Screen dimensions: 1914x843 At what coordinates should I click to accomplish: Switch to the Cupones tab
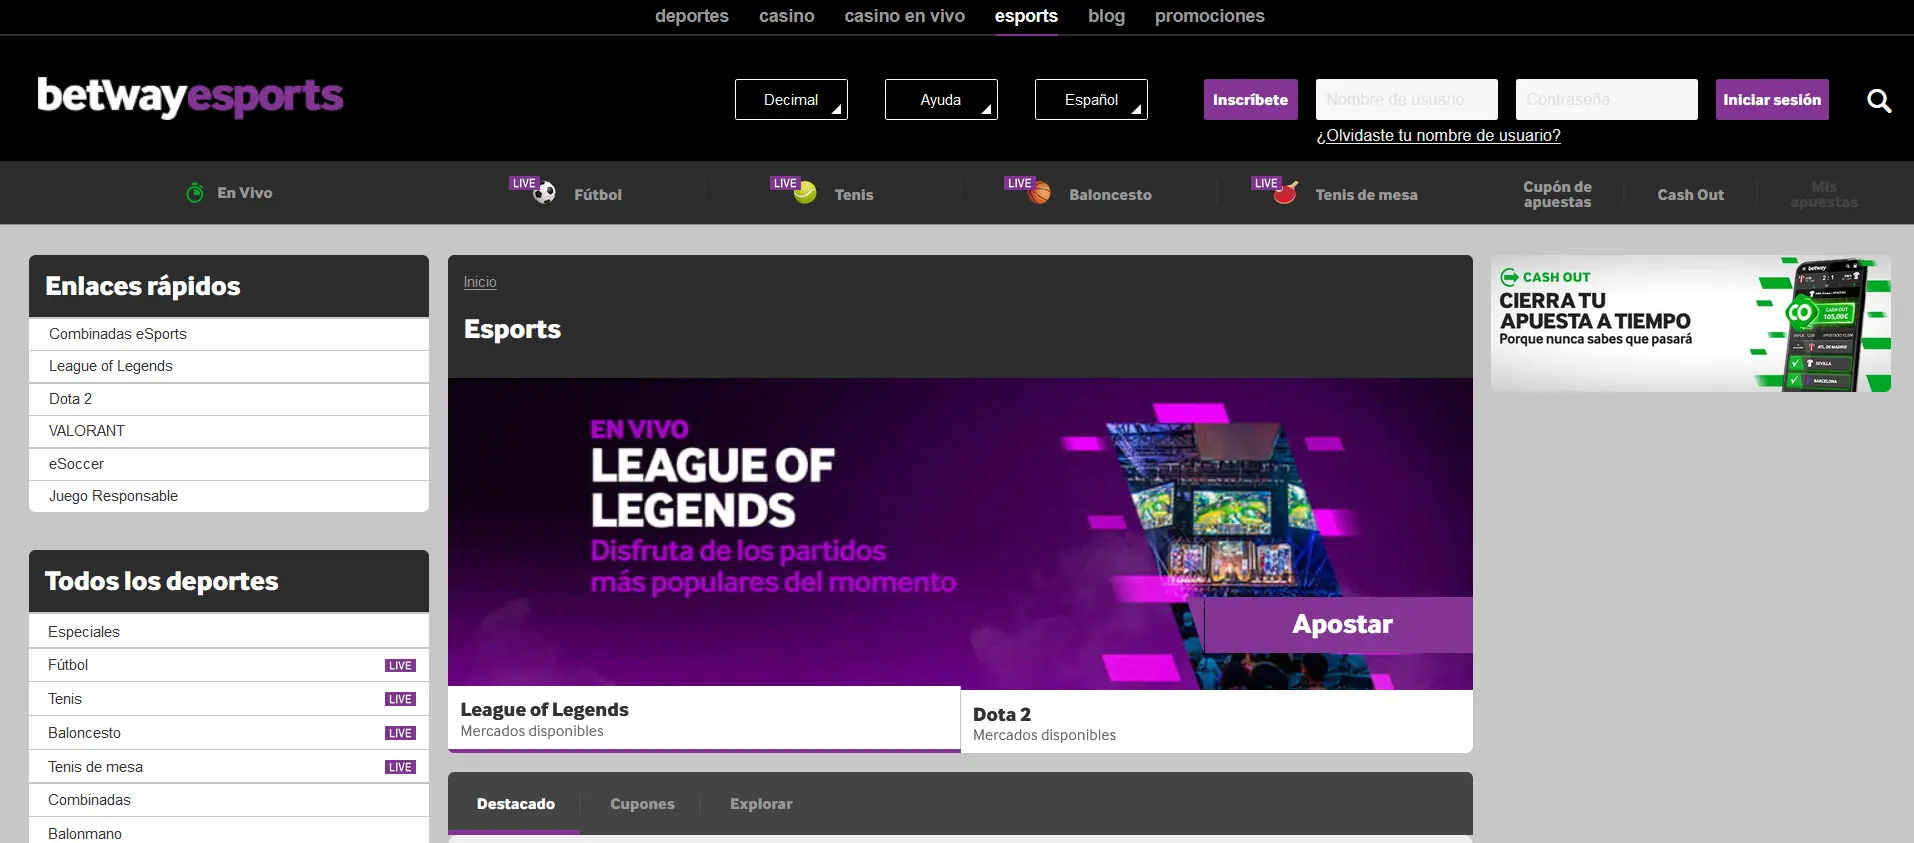[x=643, y=804]
